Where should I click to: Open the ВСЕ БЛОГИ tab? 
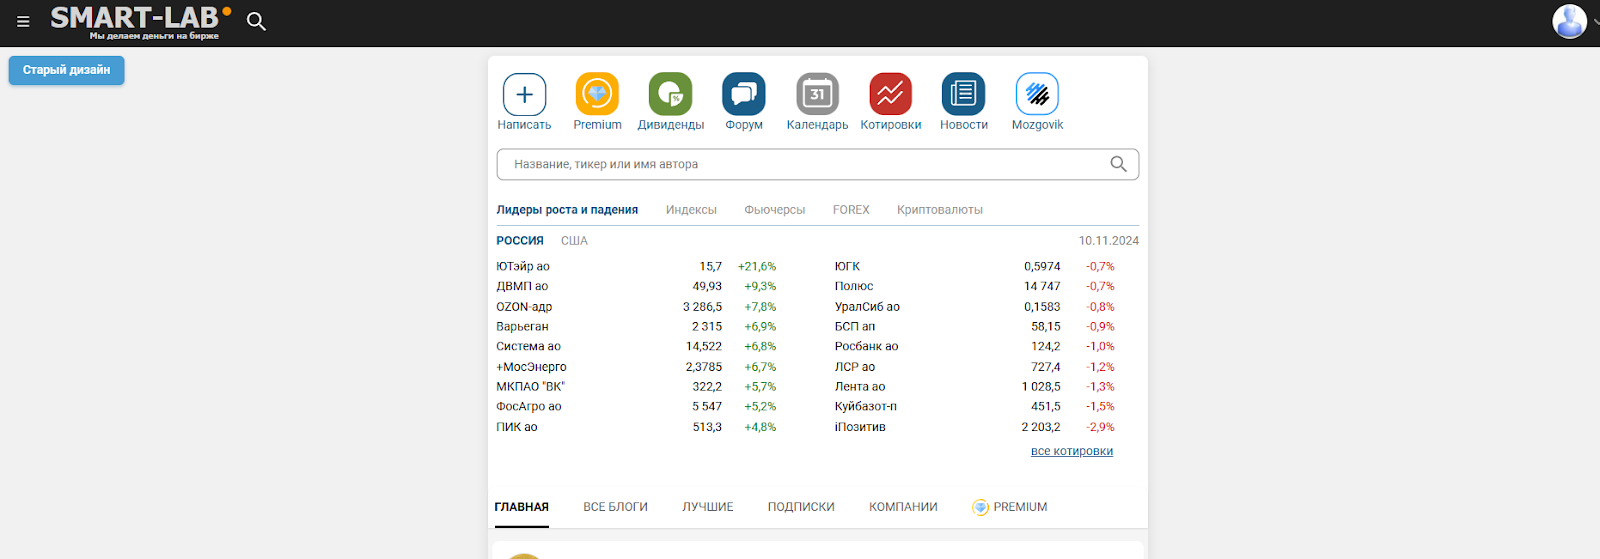point(616,507)
